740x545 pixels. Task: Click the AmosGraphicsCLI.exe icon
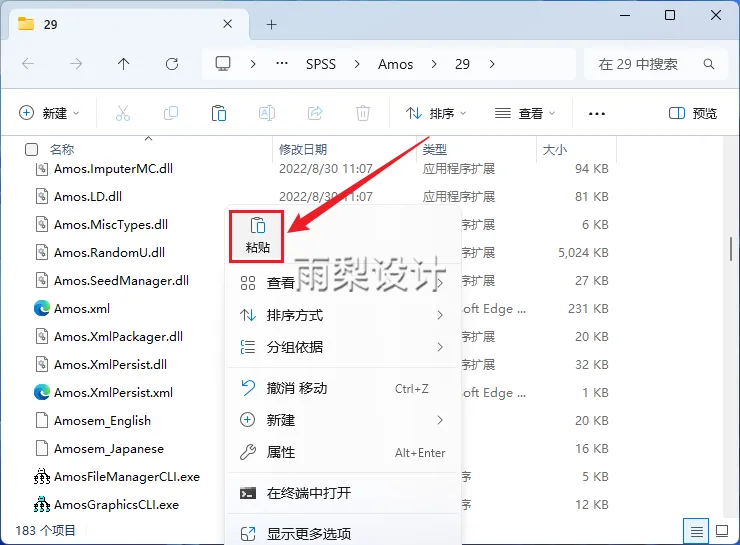[42, 504]
